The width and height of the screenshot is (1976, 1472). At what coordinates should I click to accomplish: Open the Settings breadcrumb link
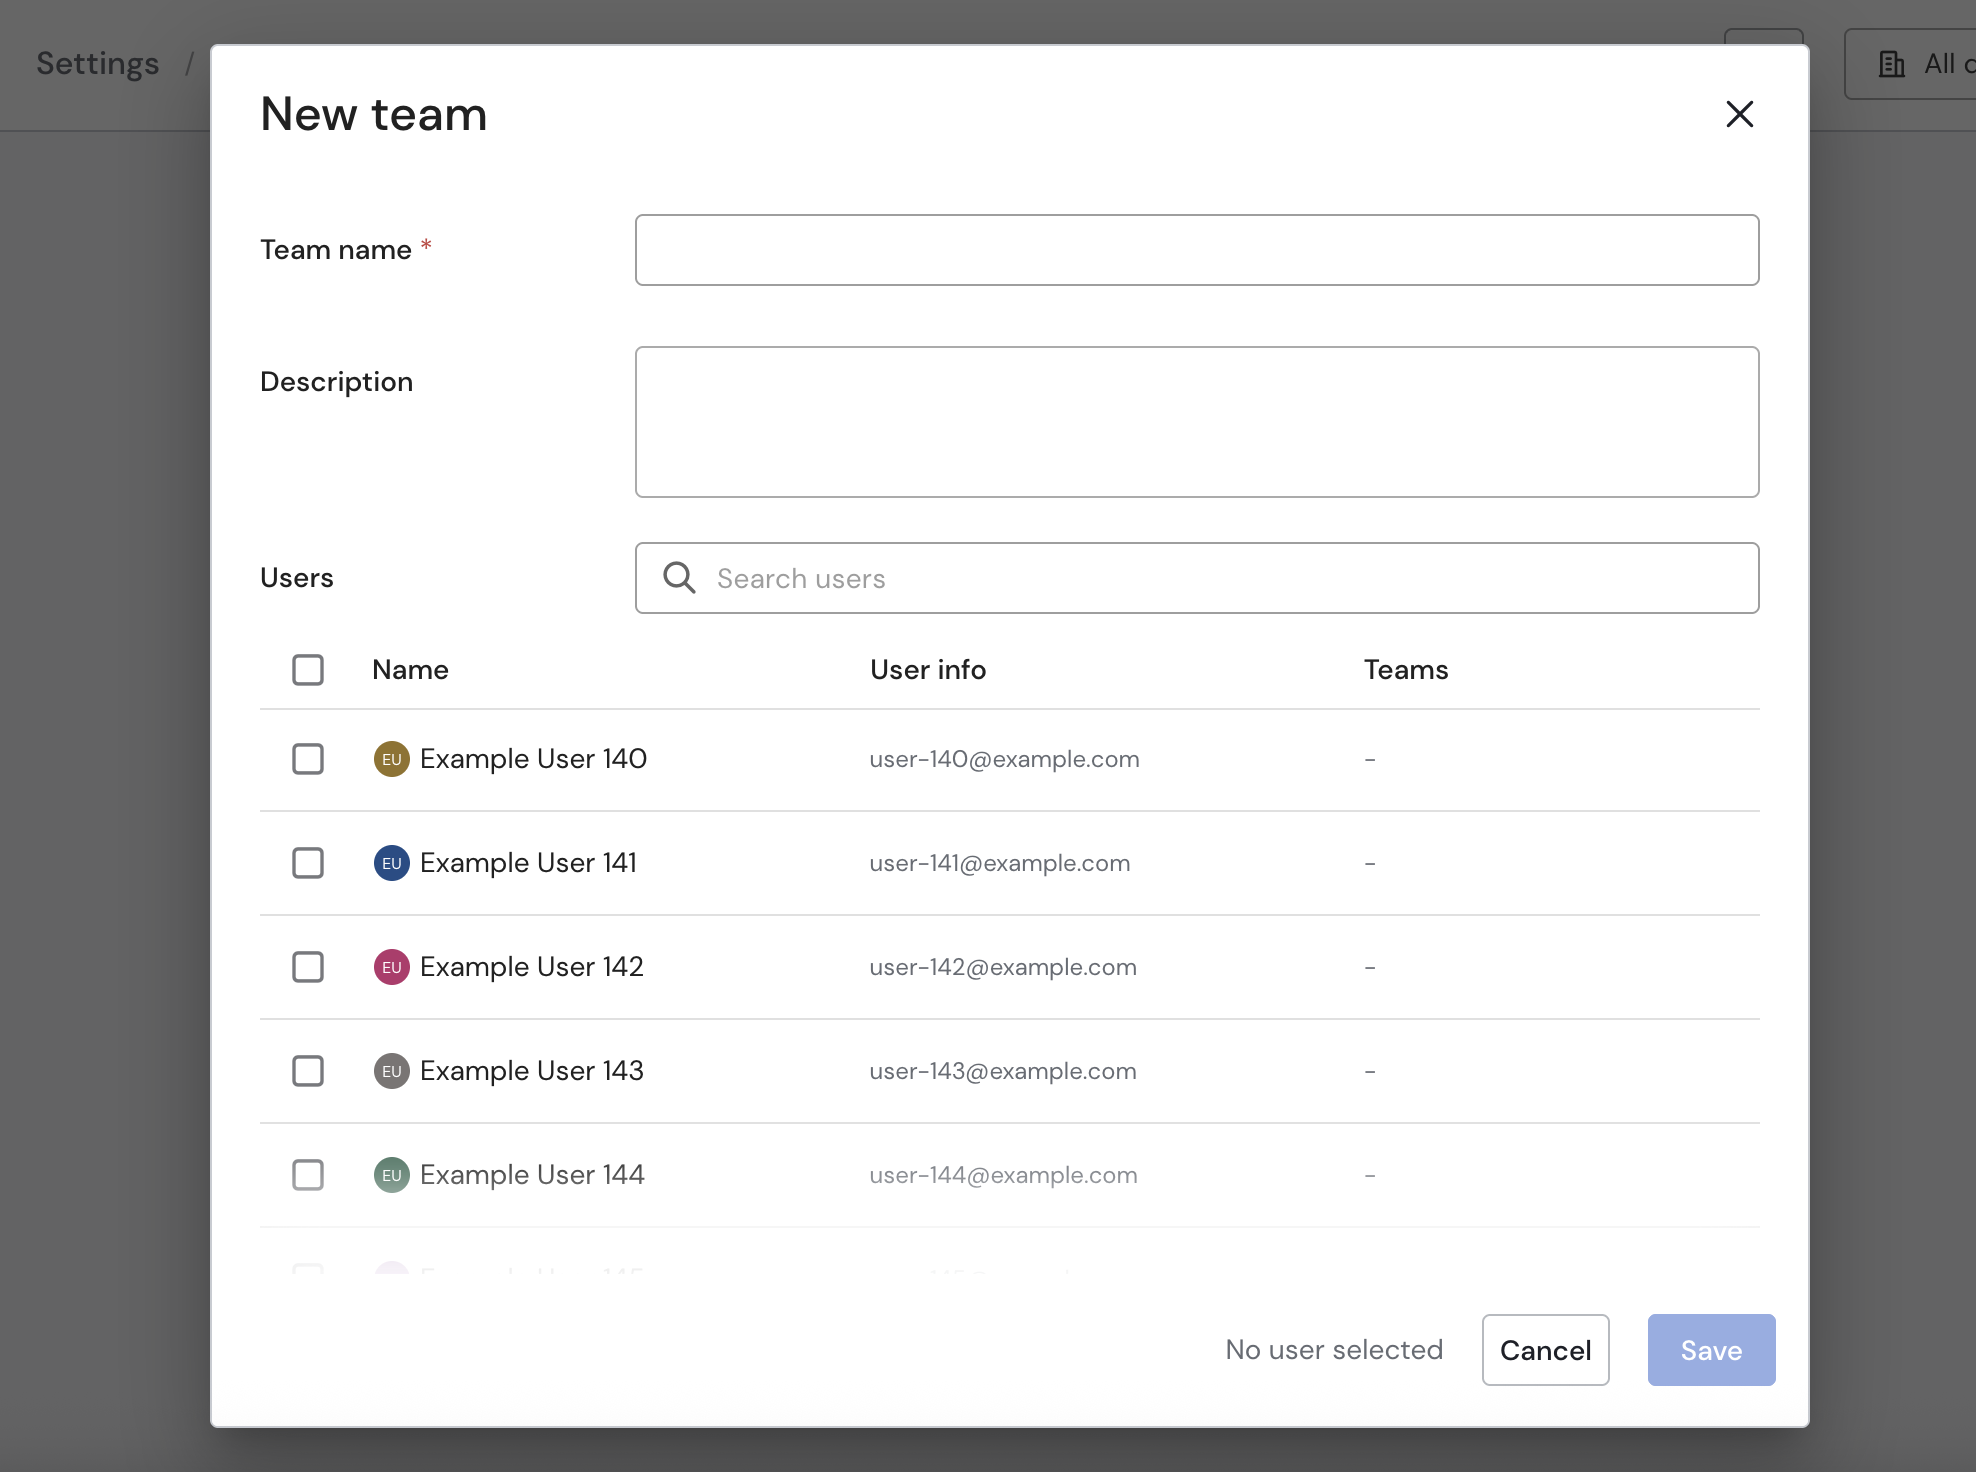pyautogui.click(x=98, y=64)
